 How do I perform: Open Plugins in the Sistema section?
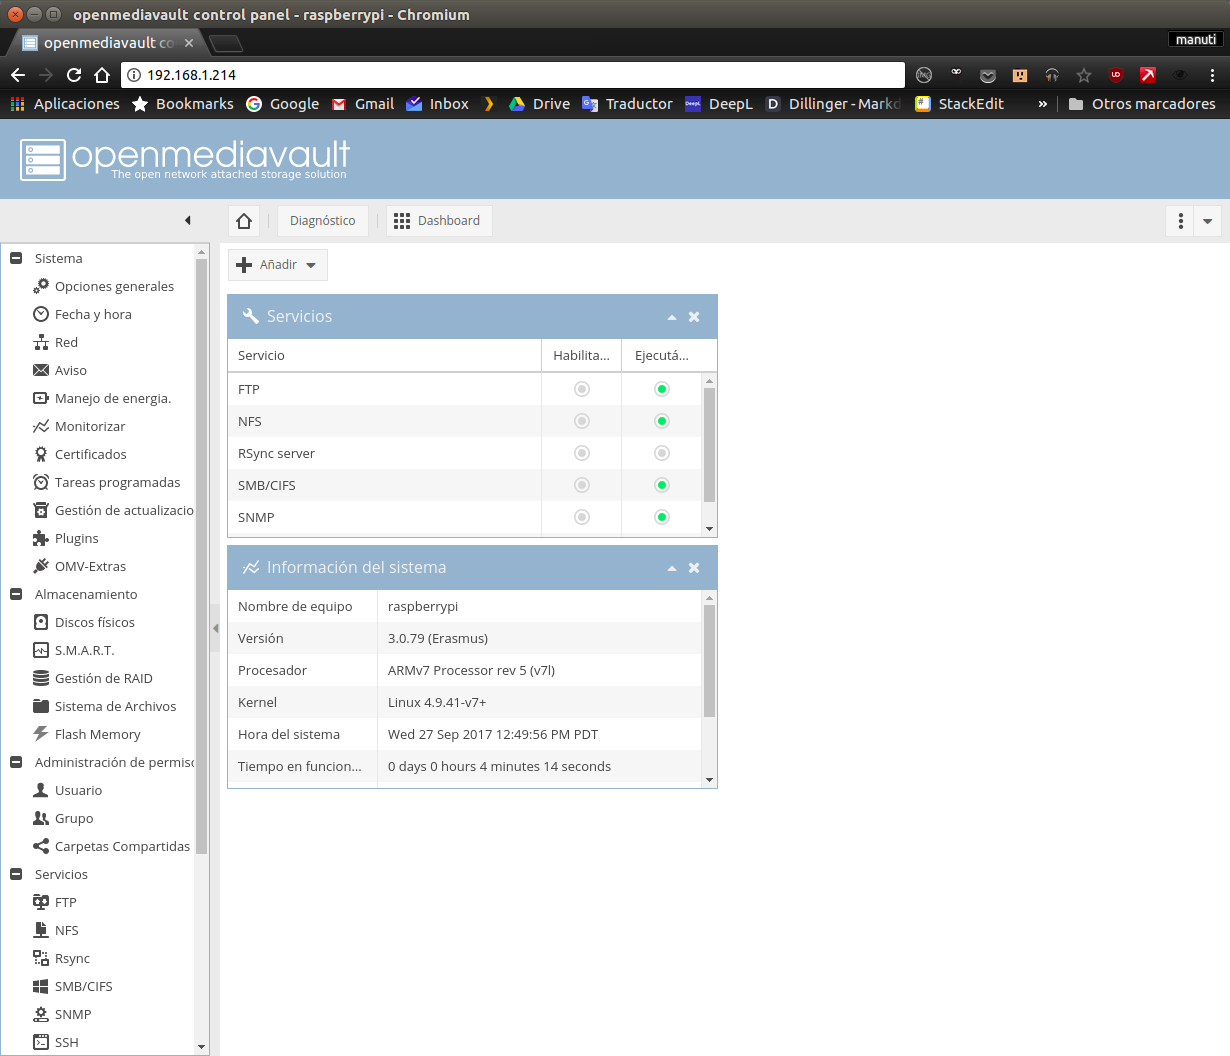point(76,538)
